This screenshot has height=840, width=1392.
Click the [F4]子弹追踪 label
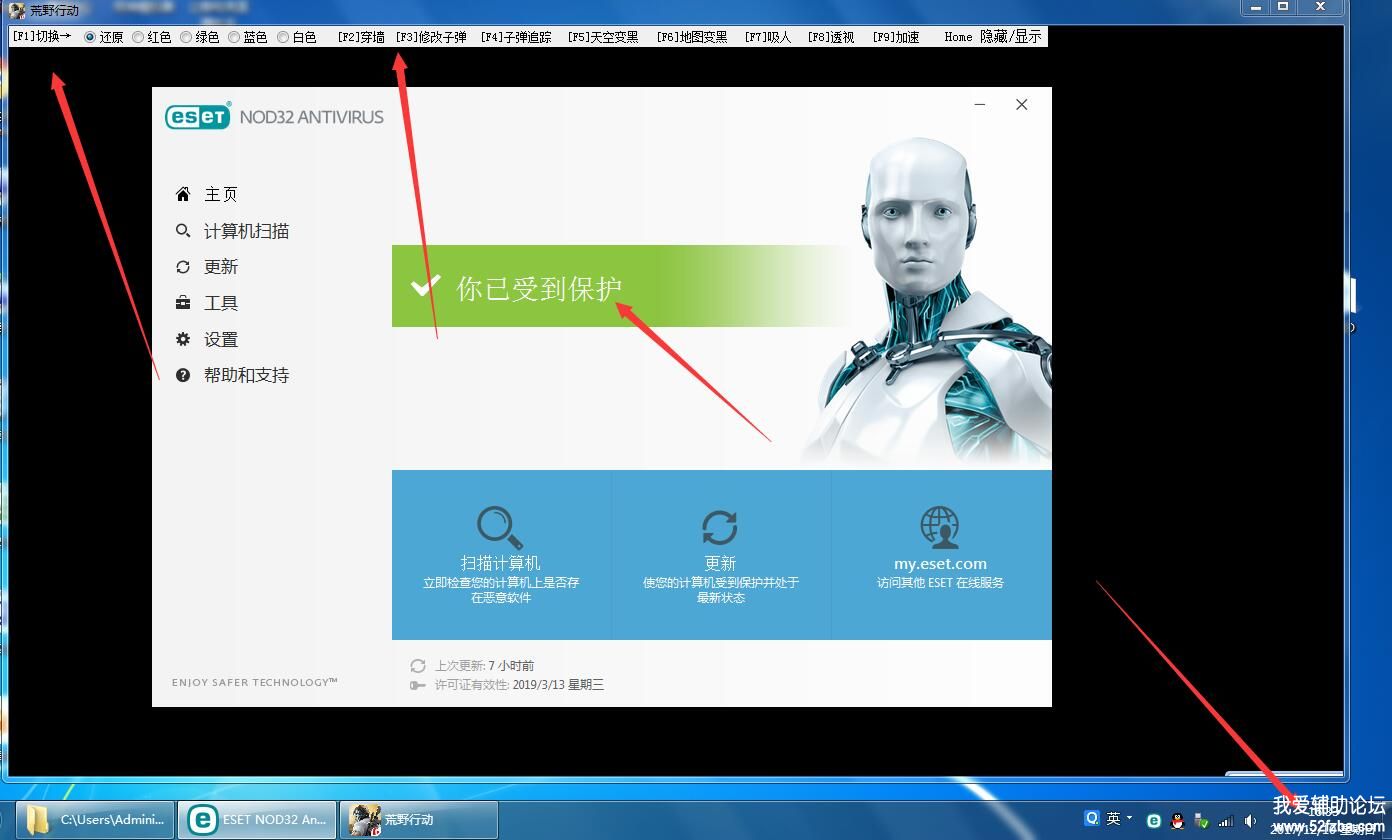(x=516, y=37)
